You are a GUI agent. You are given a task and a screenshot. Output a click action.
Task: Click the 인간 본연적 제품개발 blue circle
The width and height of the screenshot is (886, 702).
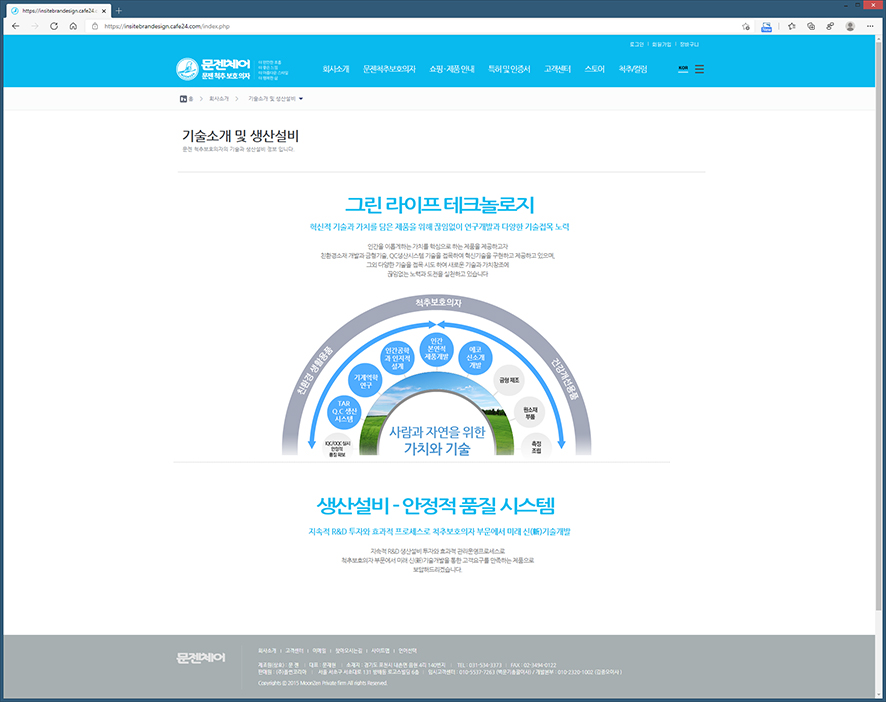point(436,349)
